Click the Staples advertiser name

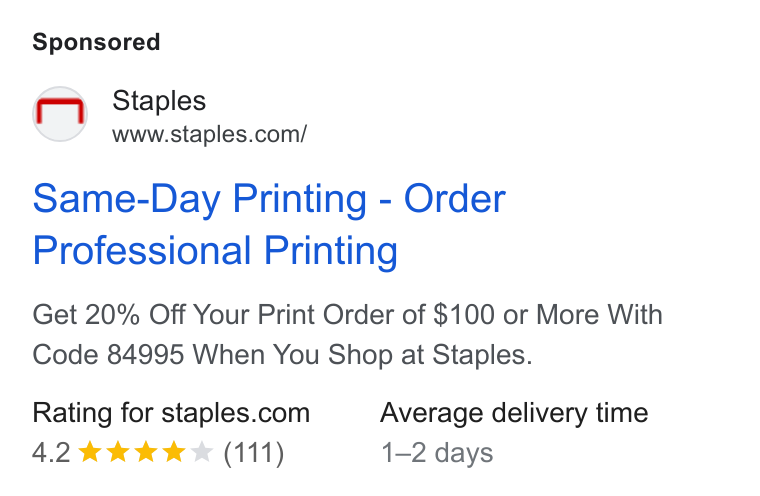(x=159, y=101)
